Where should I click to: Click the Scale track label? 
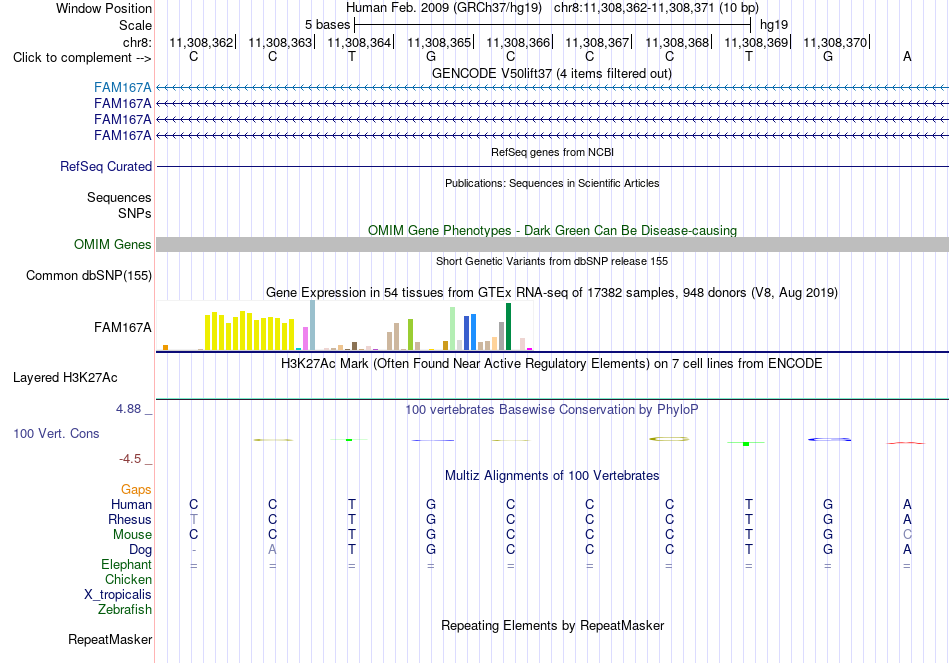click(x=135, y=25)
